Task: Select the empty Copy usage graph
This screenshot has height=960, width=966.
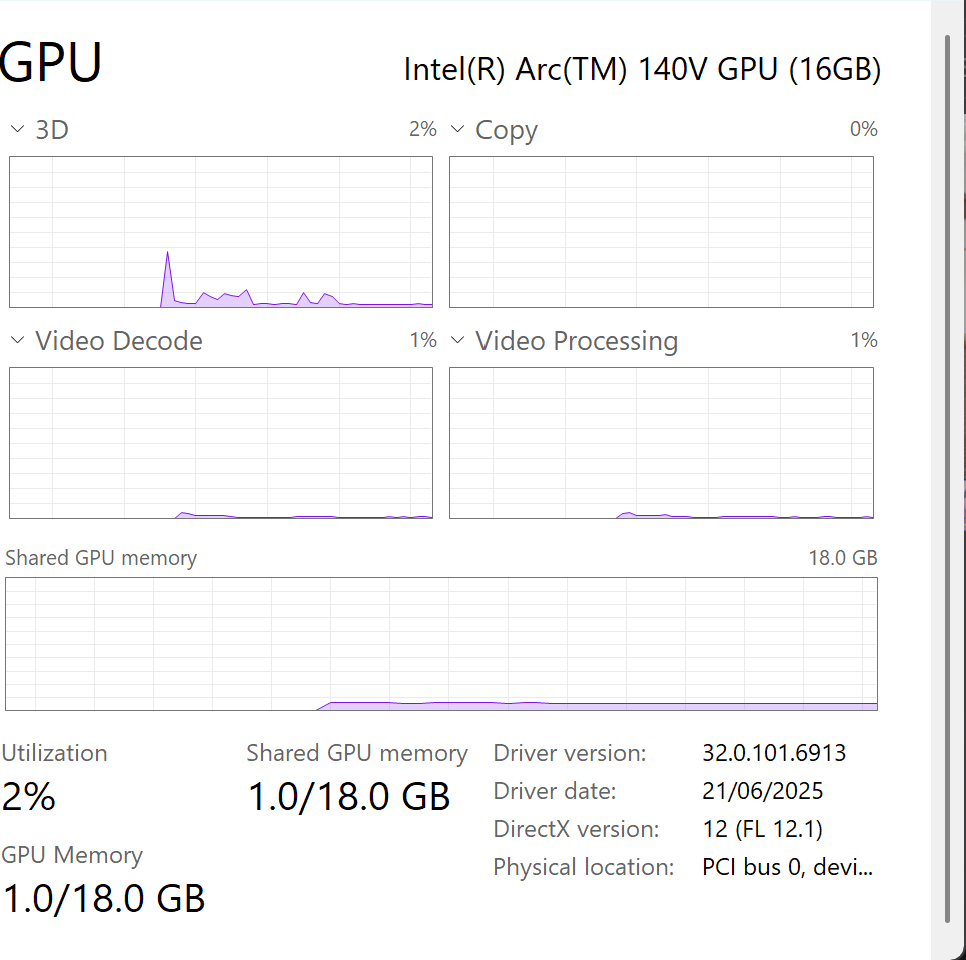Action: pyautogui.click(x=661, y=232)
